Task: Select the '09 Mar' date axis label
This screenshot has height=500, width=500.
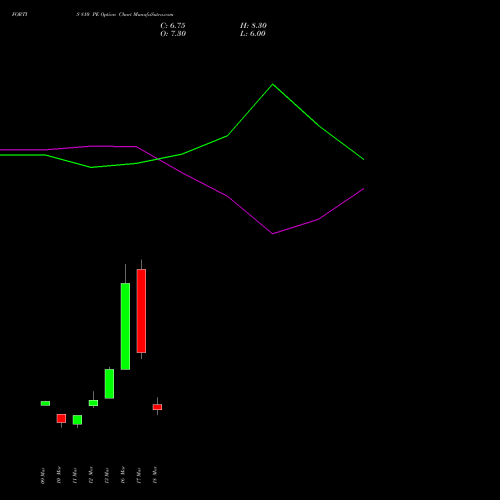Action: pos(43,476)
